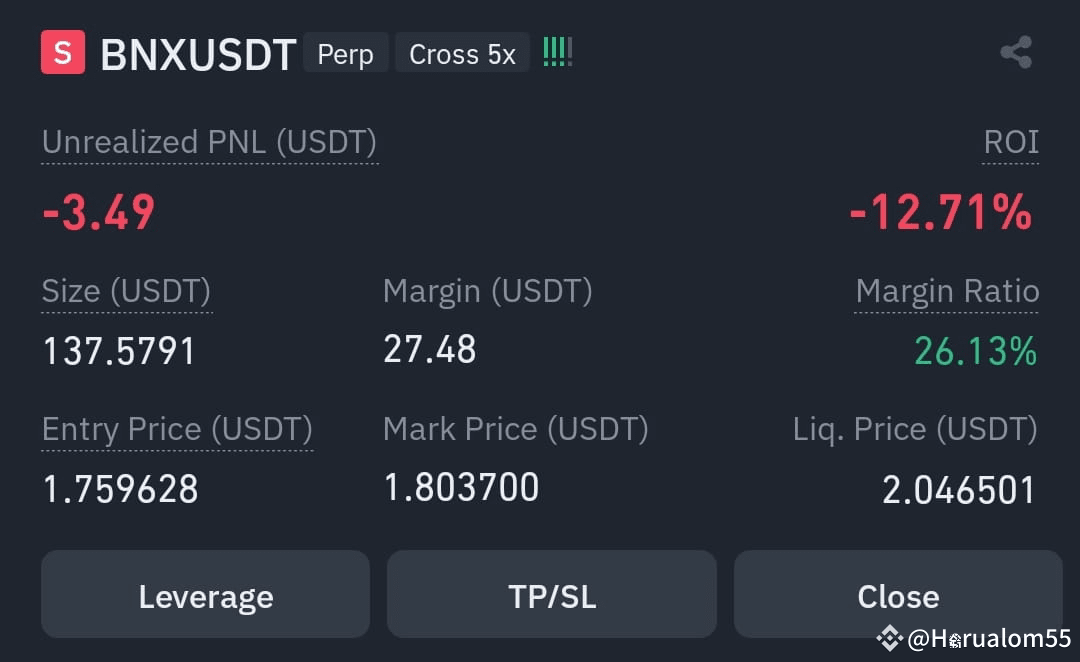Image resolution: width=1080 pixels, height=662 pixels.
Task: Open the green signal bars indicator
Action: click(x=557, y=51)
